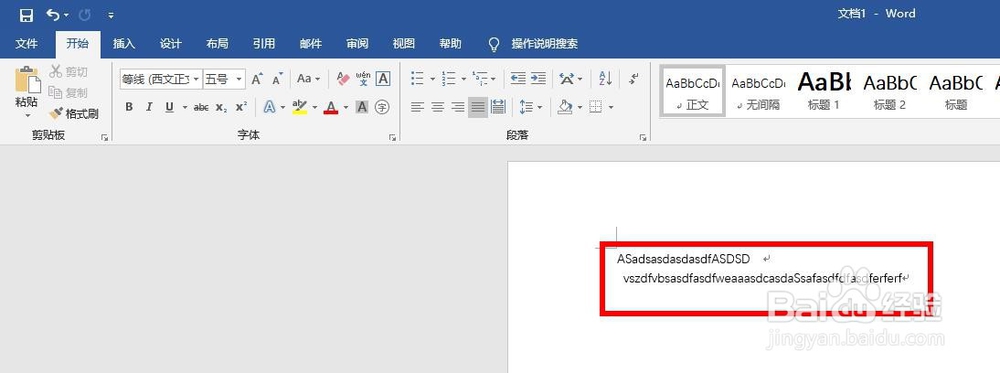
Task: Toggle the justify alignment icon
Action: point(478,107)
